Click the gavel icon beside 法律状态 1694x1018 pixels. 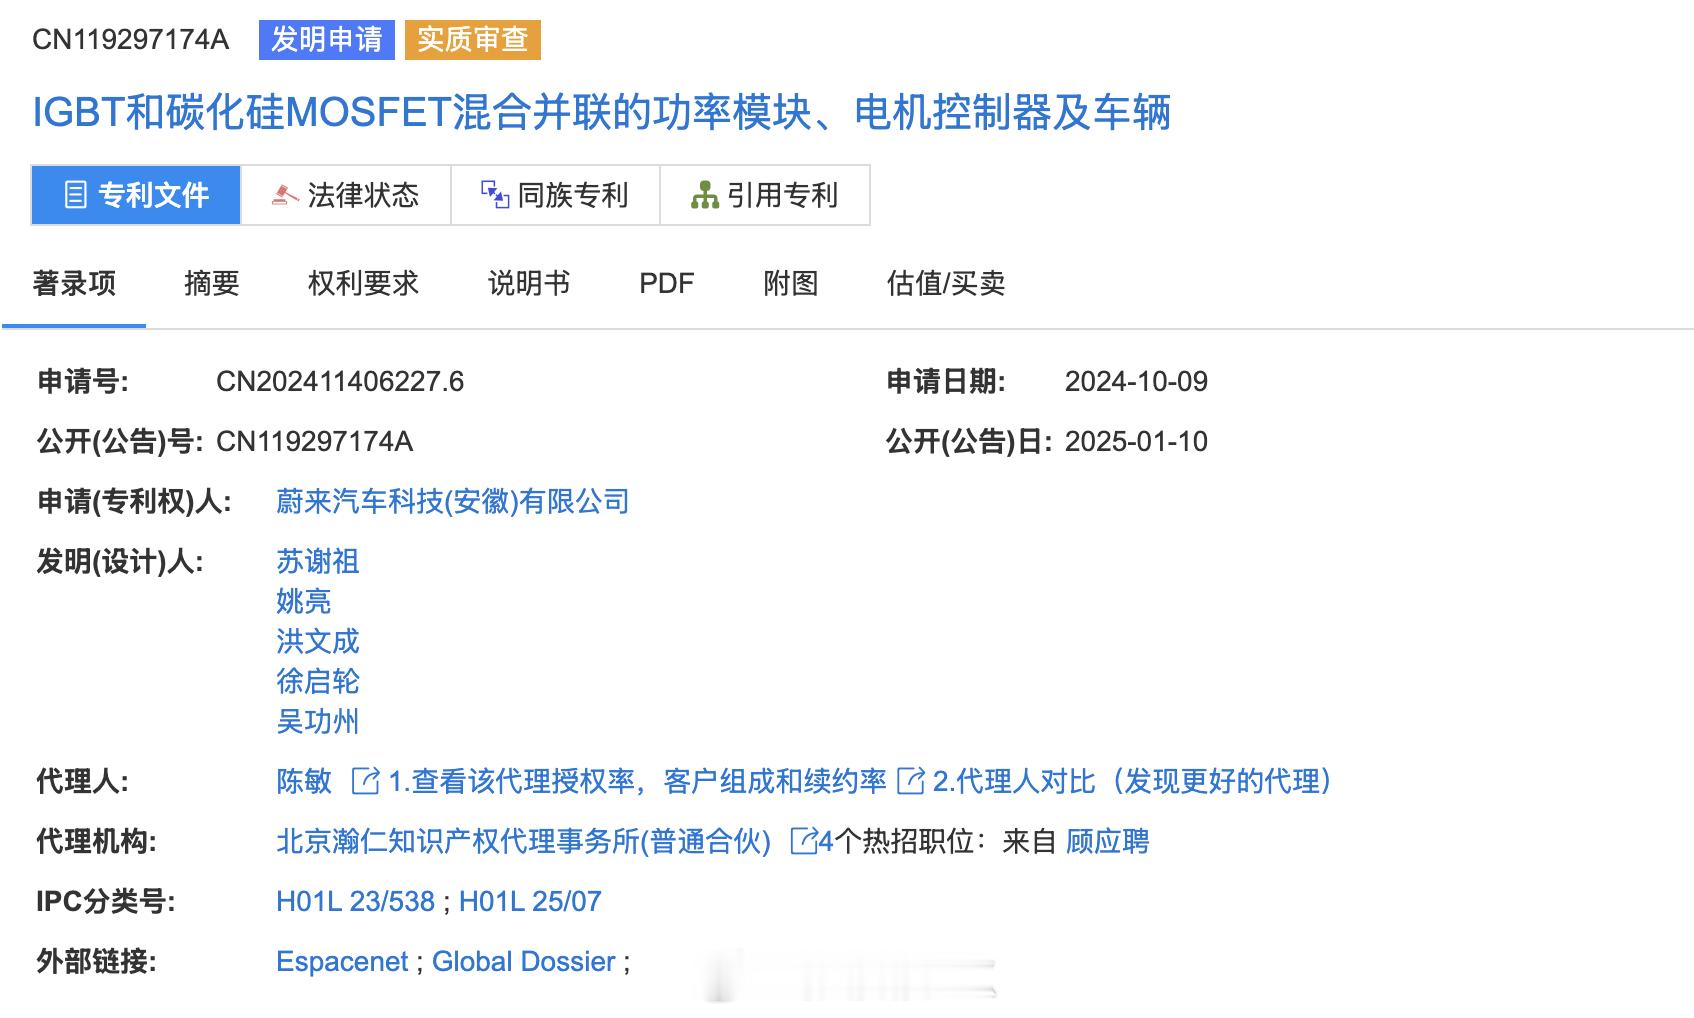285,195
